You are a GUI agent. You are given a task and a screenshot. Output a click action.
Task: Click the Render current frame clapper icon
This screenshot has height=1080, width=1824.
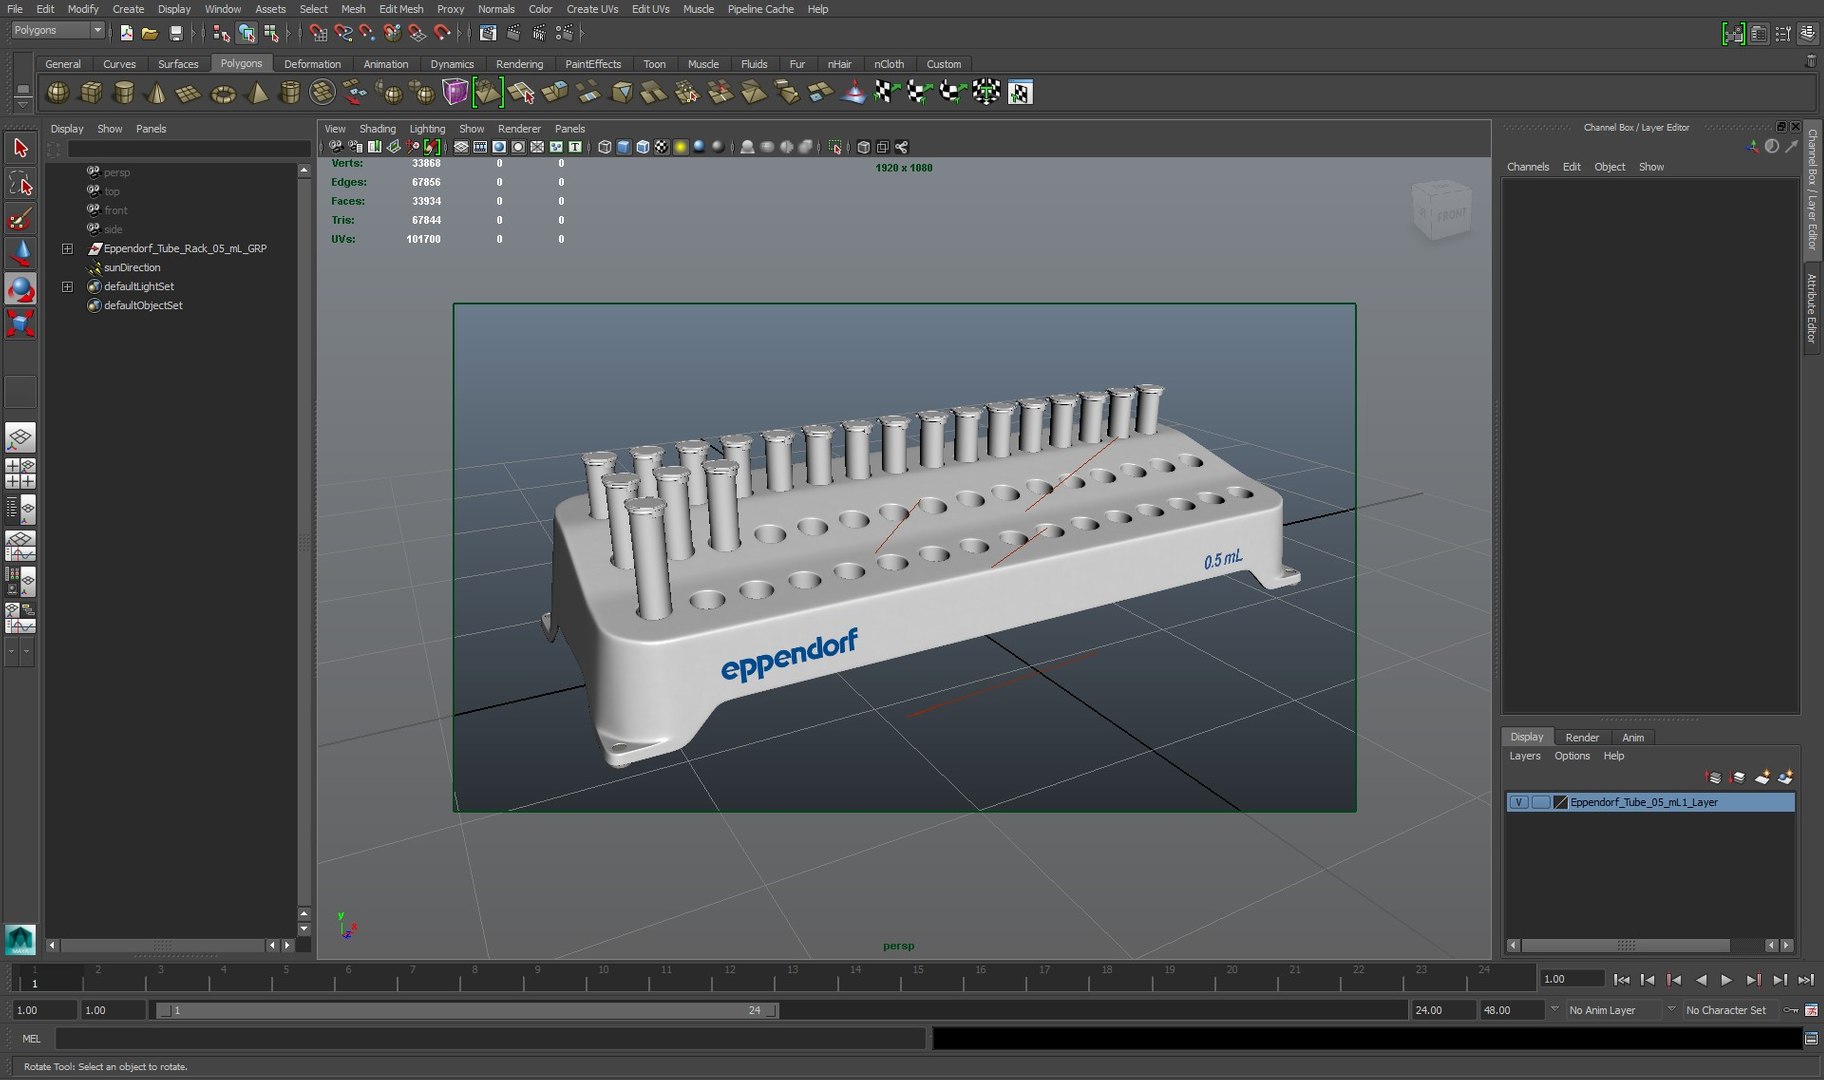(513, 33)
